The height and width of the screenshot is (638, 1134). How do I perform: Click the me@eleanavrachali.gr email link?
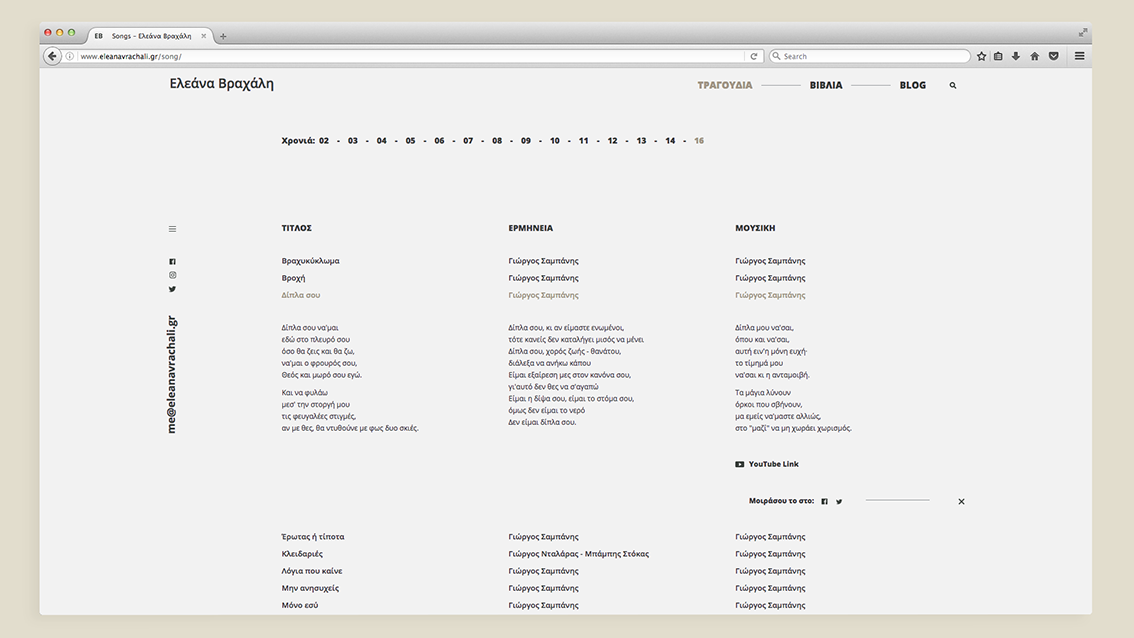click(x=172, y=374)
